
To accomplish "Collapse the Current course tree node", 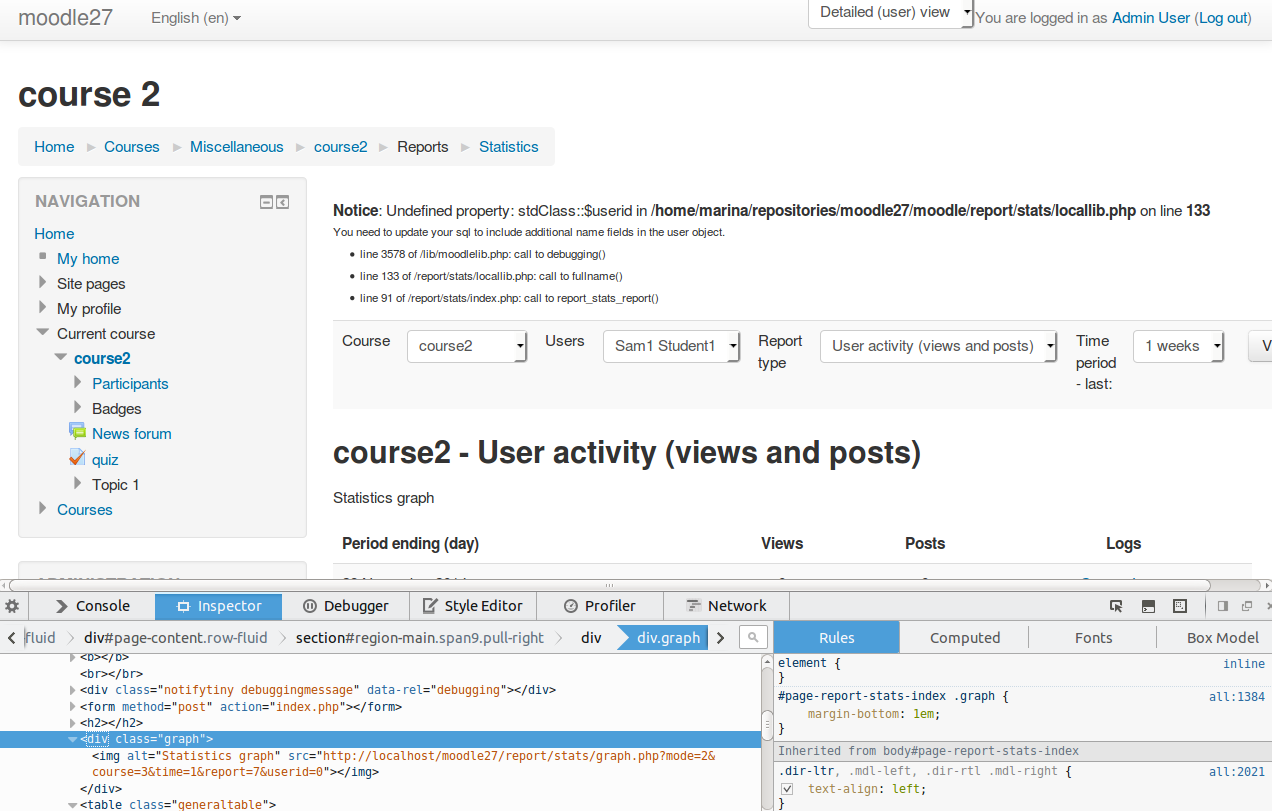I will (x=42, y=333).
